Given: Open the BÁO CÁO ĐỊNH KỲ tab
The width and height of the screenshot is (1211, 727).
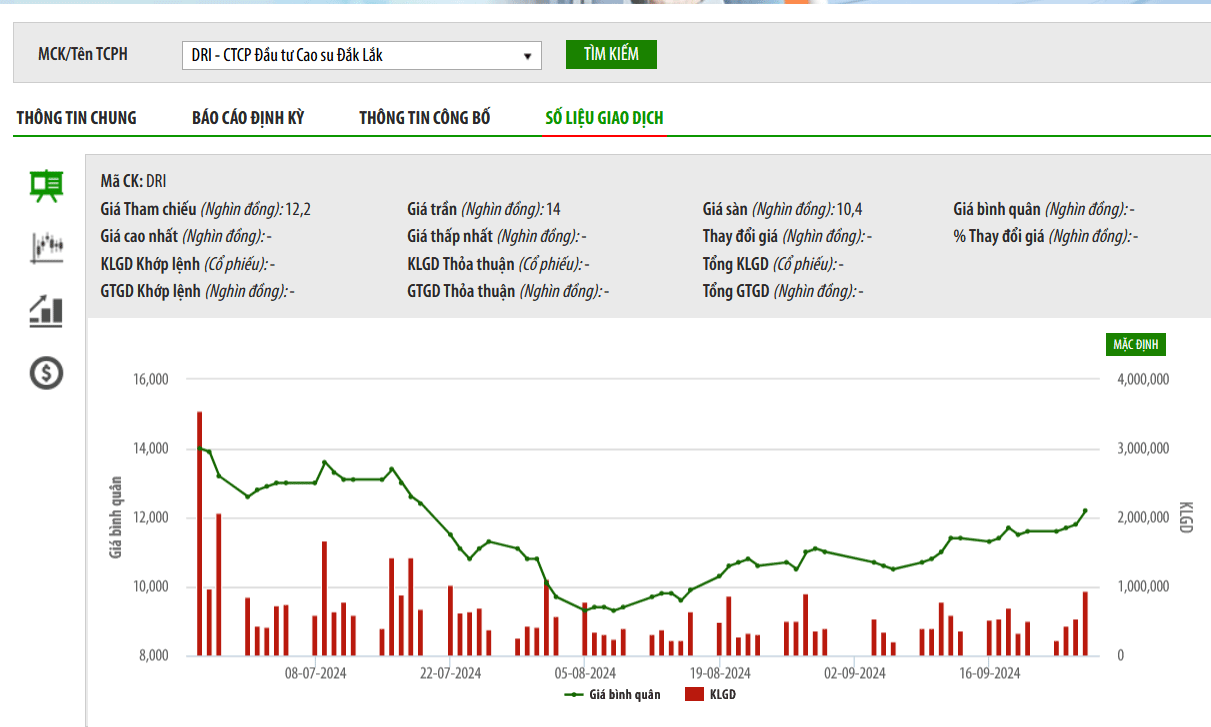Looking at the screenshot, I should pyautogui.click(x=248, y=118).
